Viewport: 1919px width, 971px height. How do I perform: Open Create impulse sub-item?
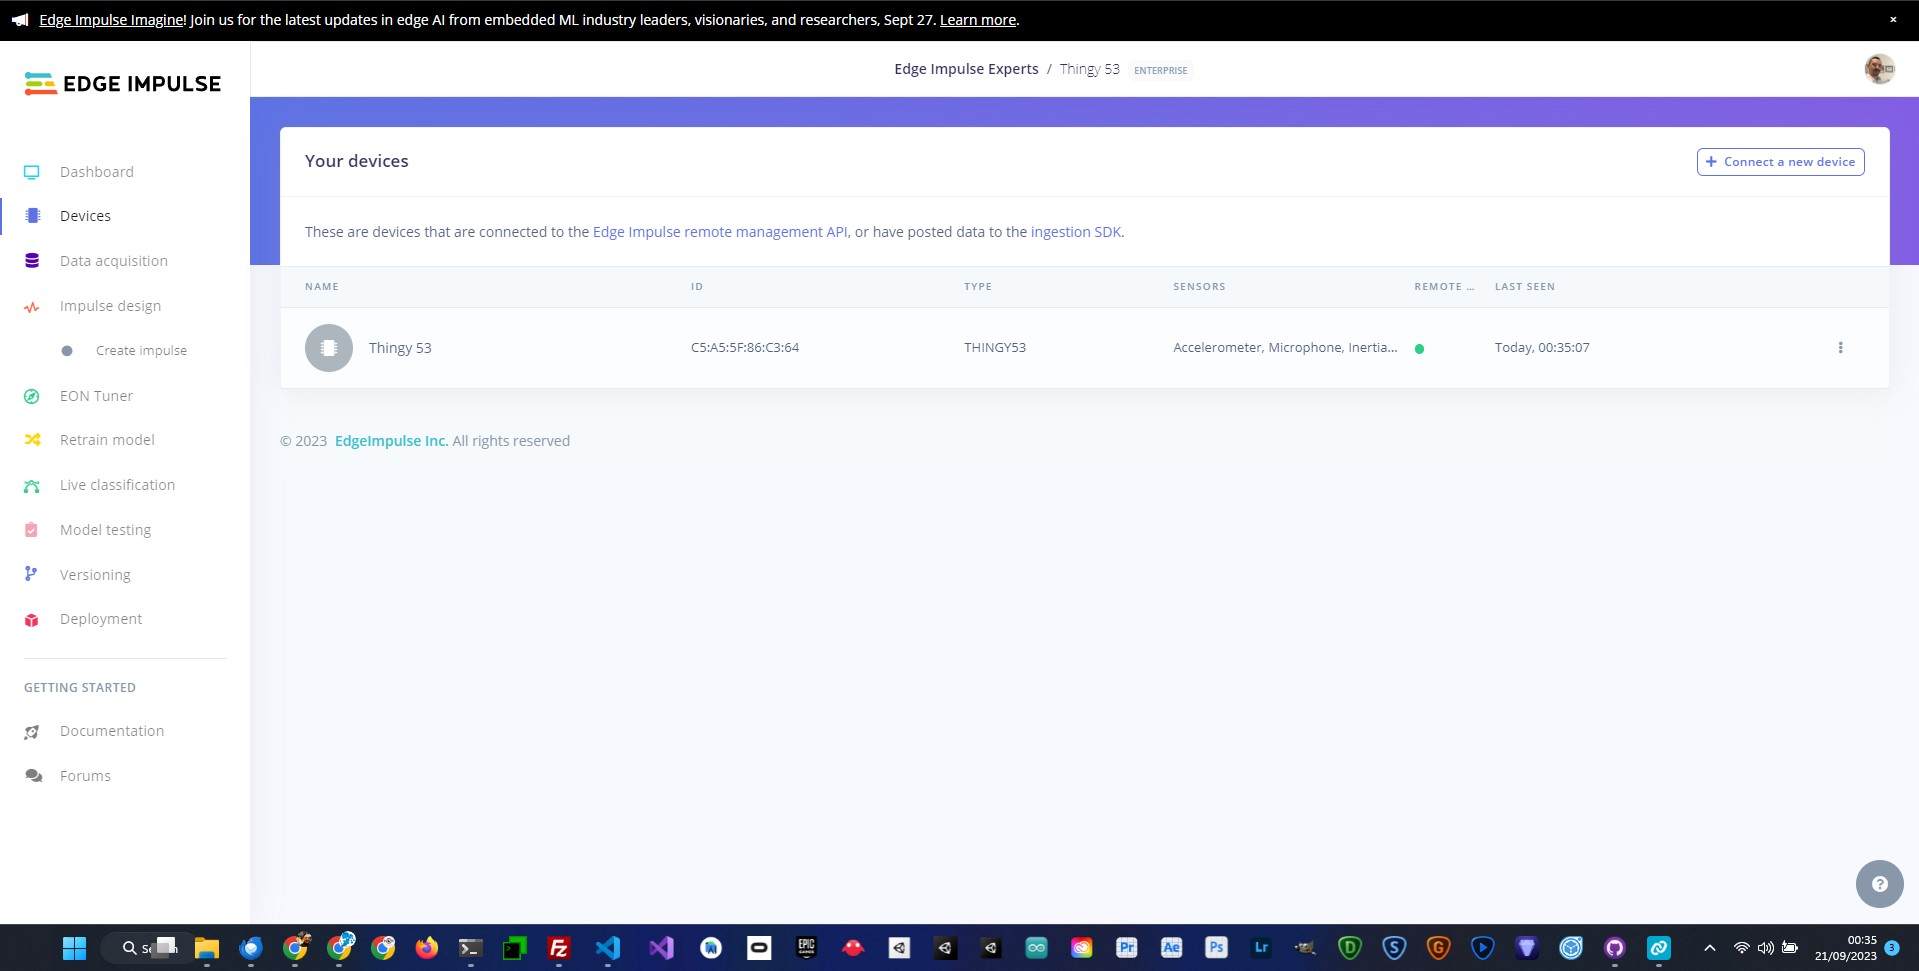(141, 351)
